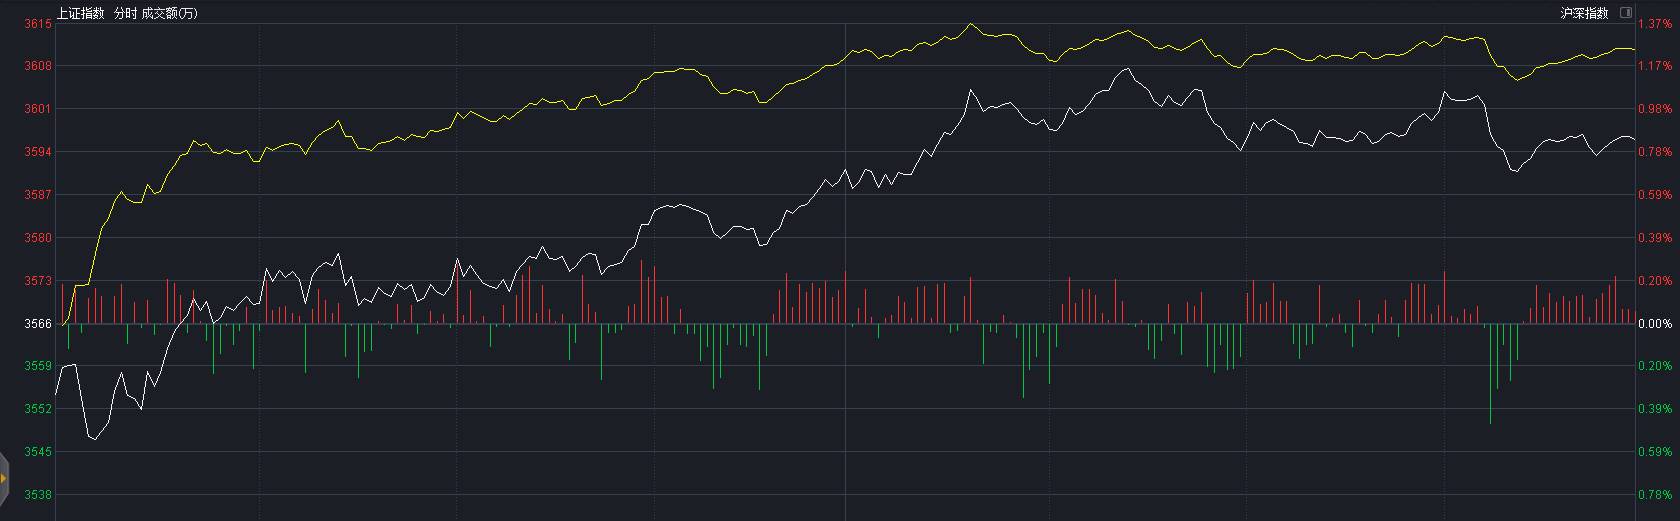
Task: Click the highest peak of the yellow line
Action: click(971, 24)
